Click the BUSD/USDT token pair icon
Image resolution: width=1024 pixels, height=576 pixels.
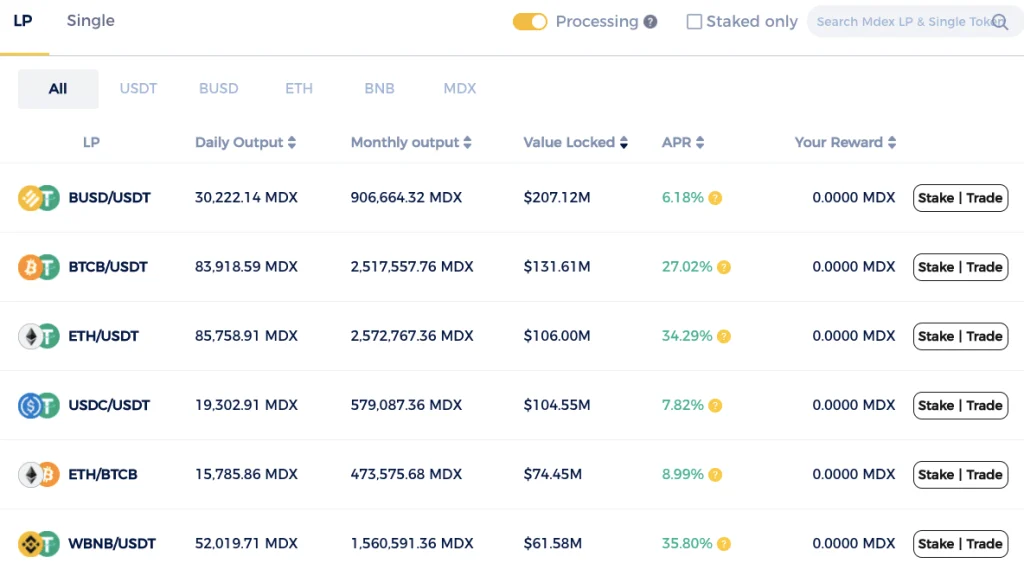coord(39,198)
